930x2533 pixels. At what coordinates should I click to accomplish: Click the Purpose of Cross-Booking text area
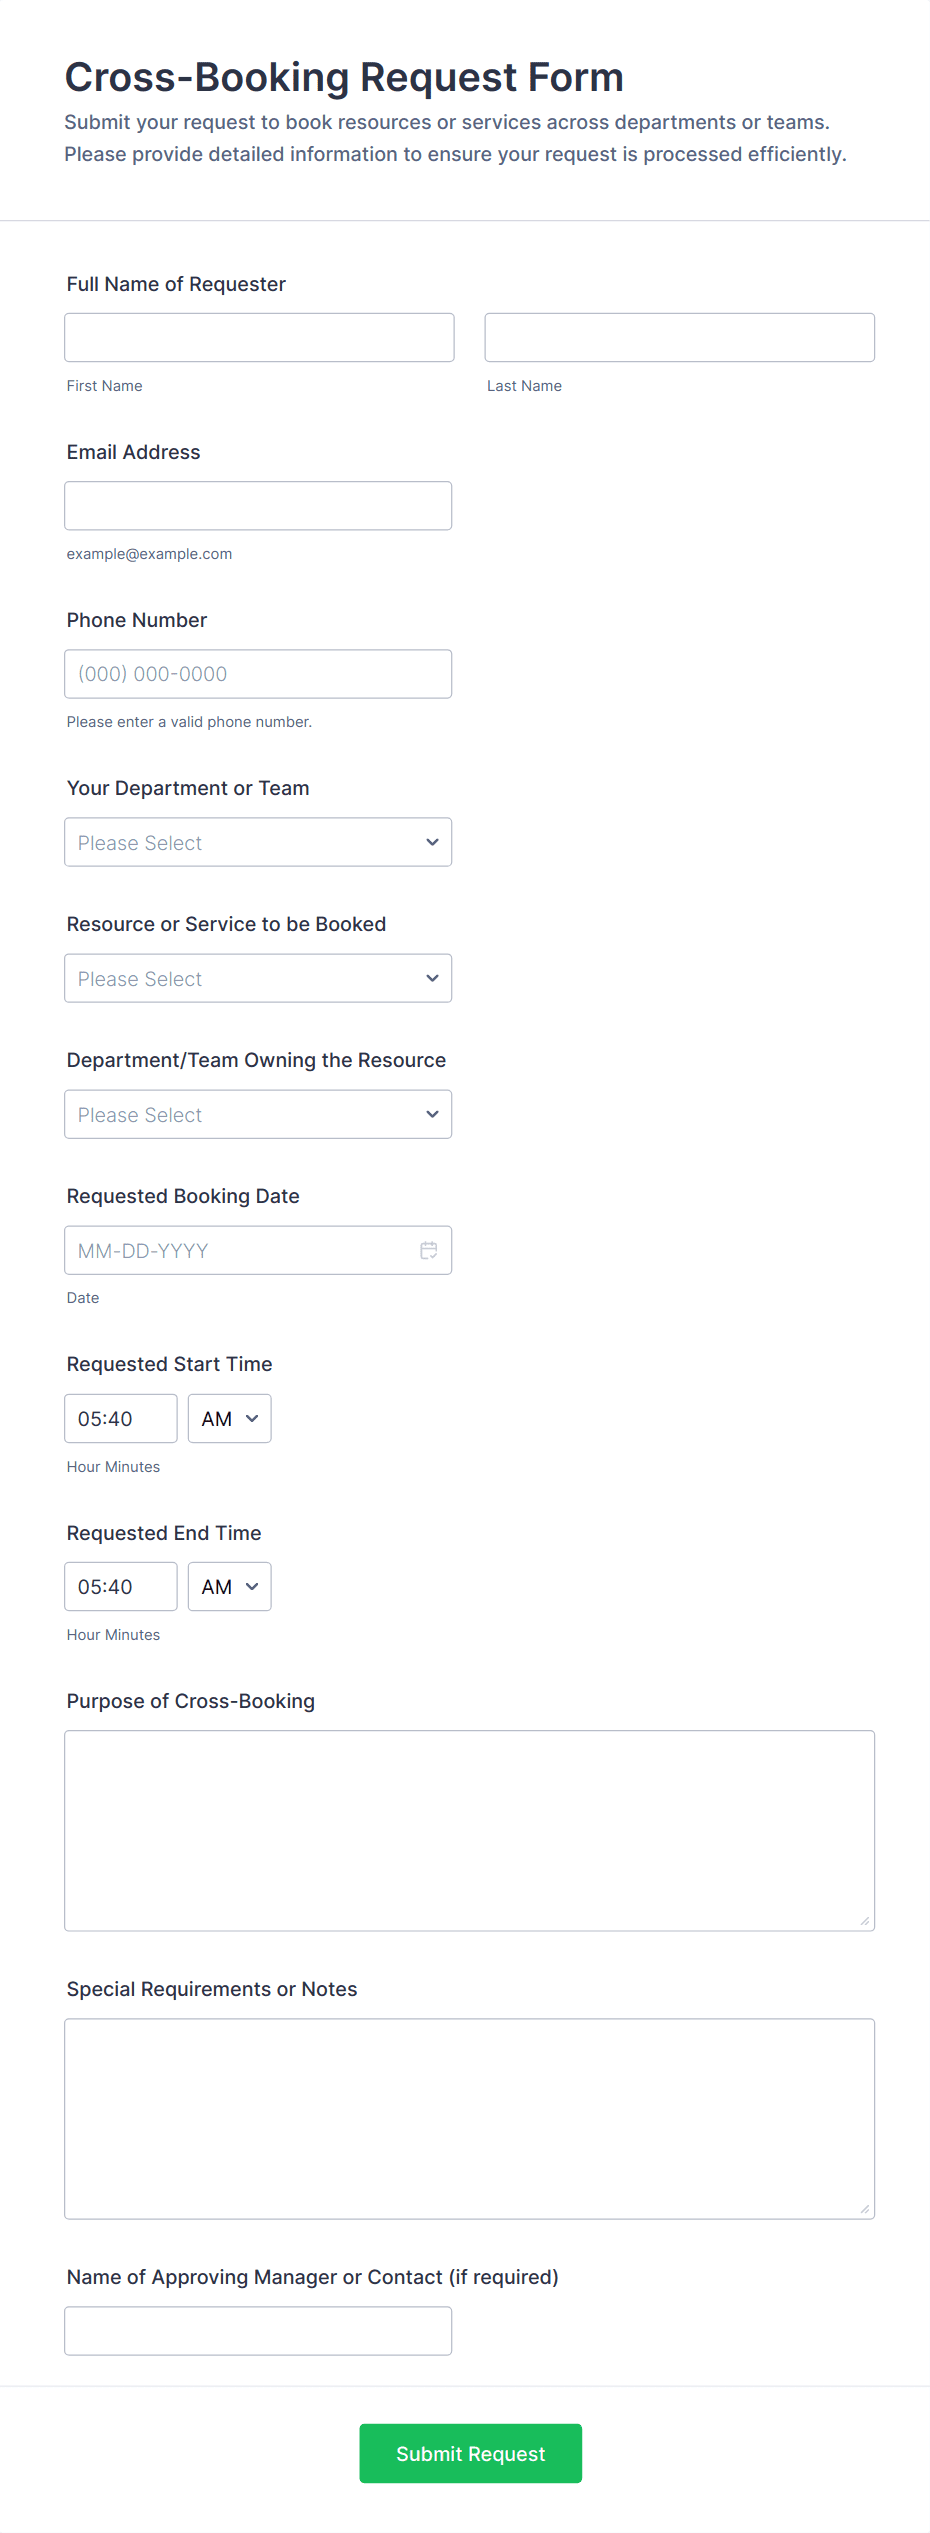click(469, 1830)
